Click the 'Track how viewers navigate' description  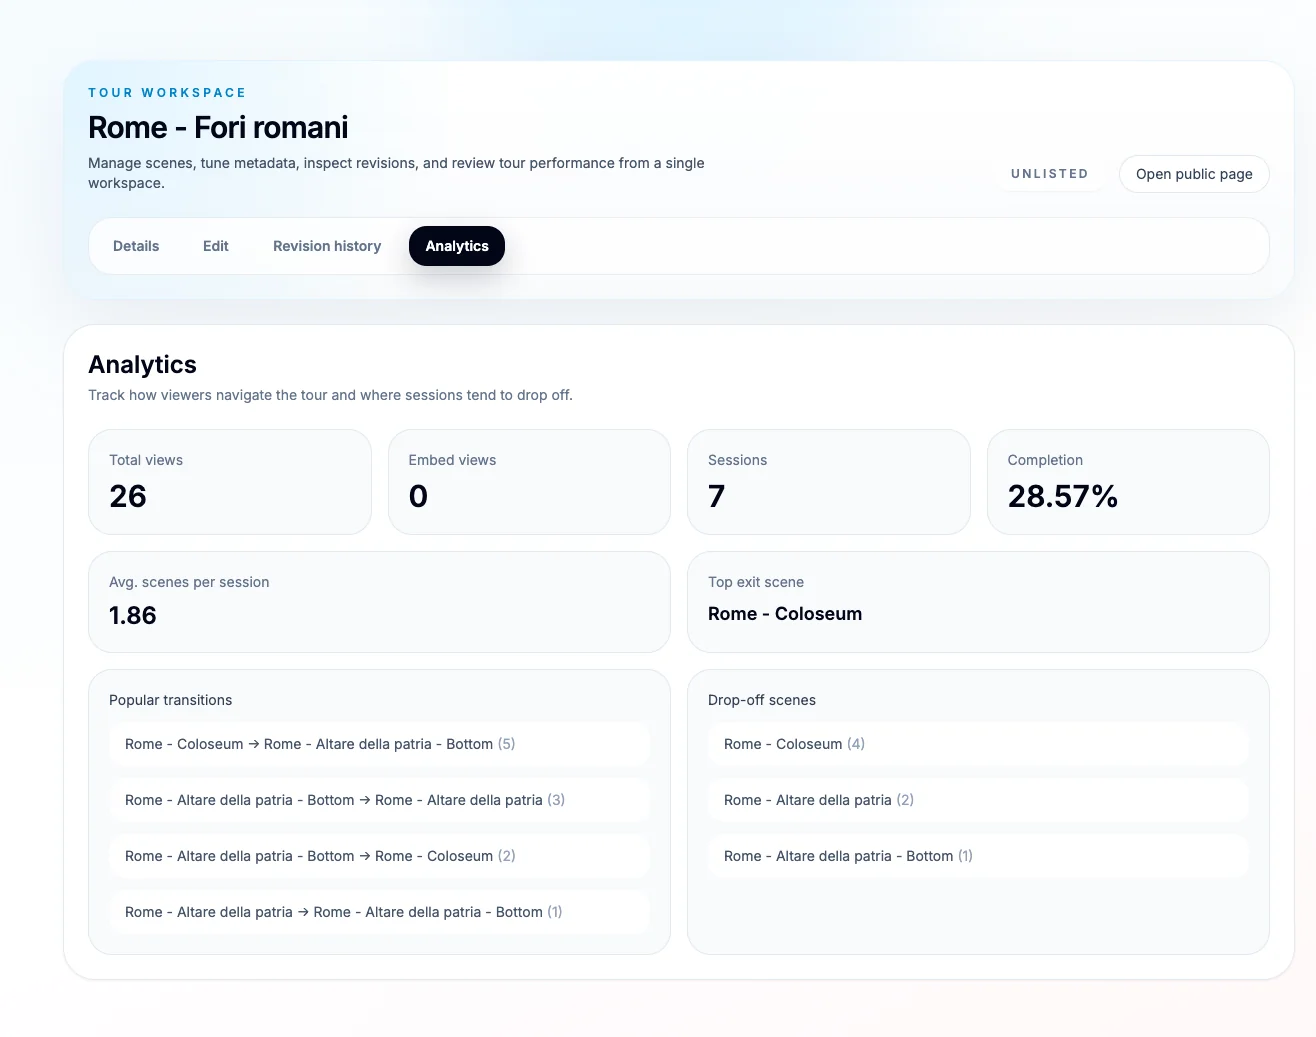pyautogui.click(x=330, y=395)
